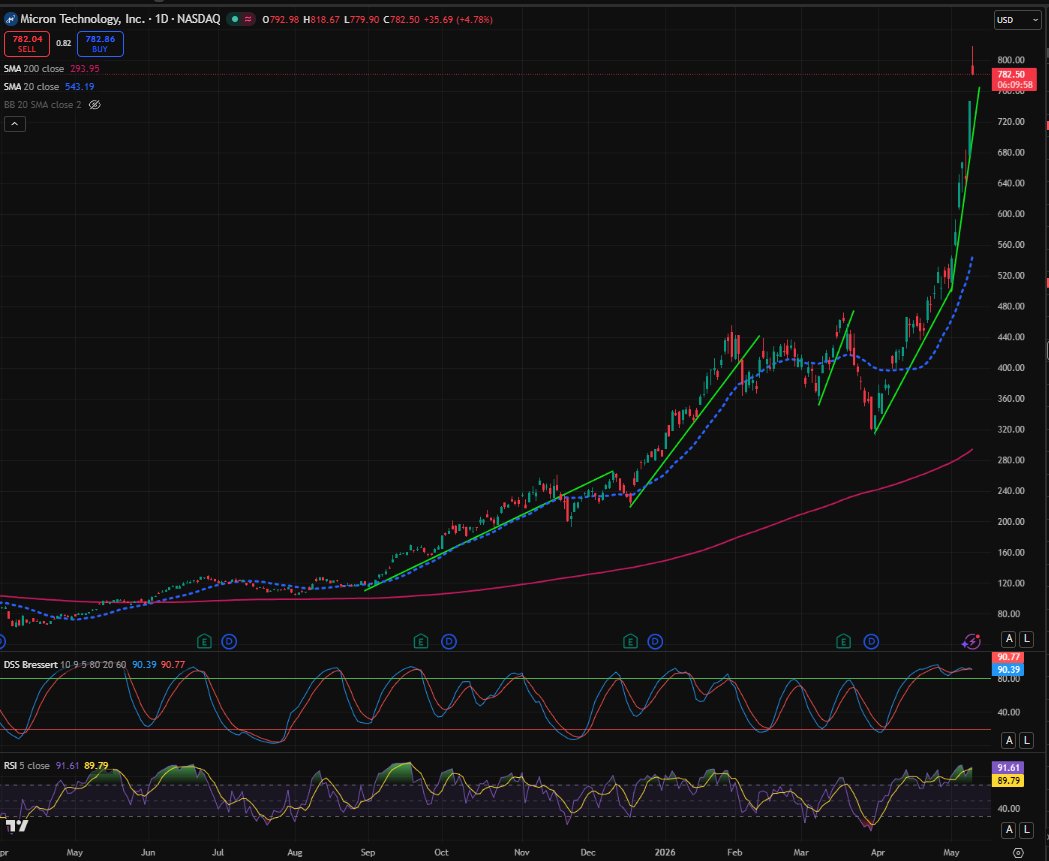This screenshot has width=1049, height=861.
Task: Open the dividend D marker before April
Action: coord(871,642)
